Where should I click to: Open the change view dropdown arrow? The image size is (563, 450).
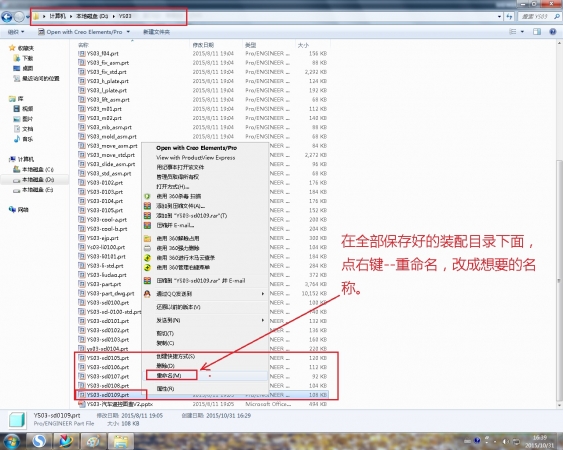(522, 32)
